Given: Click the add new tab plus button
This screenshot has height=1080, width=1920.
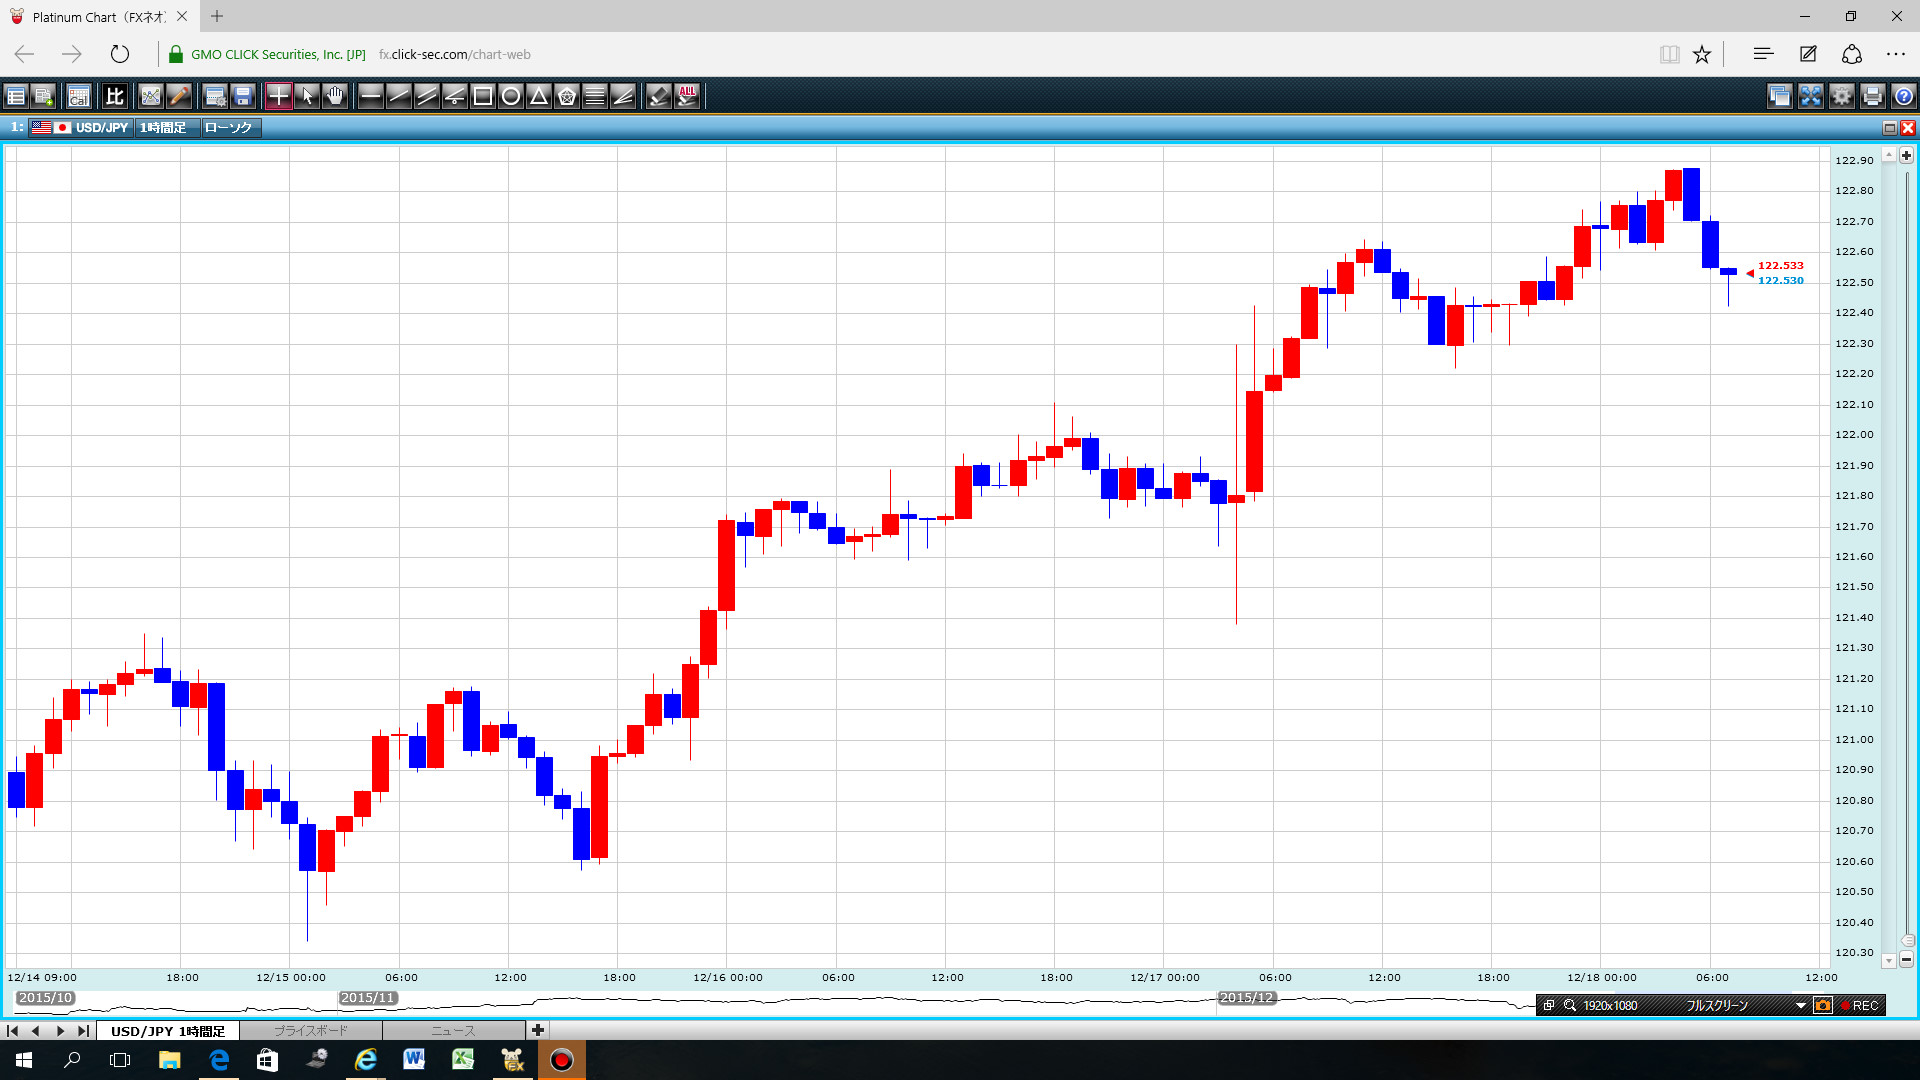Looking at the screenshot, I should click(x=538, y=1030).
